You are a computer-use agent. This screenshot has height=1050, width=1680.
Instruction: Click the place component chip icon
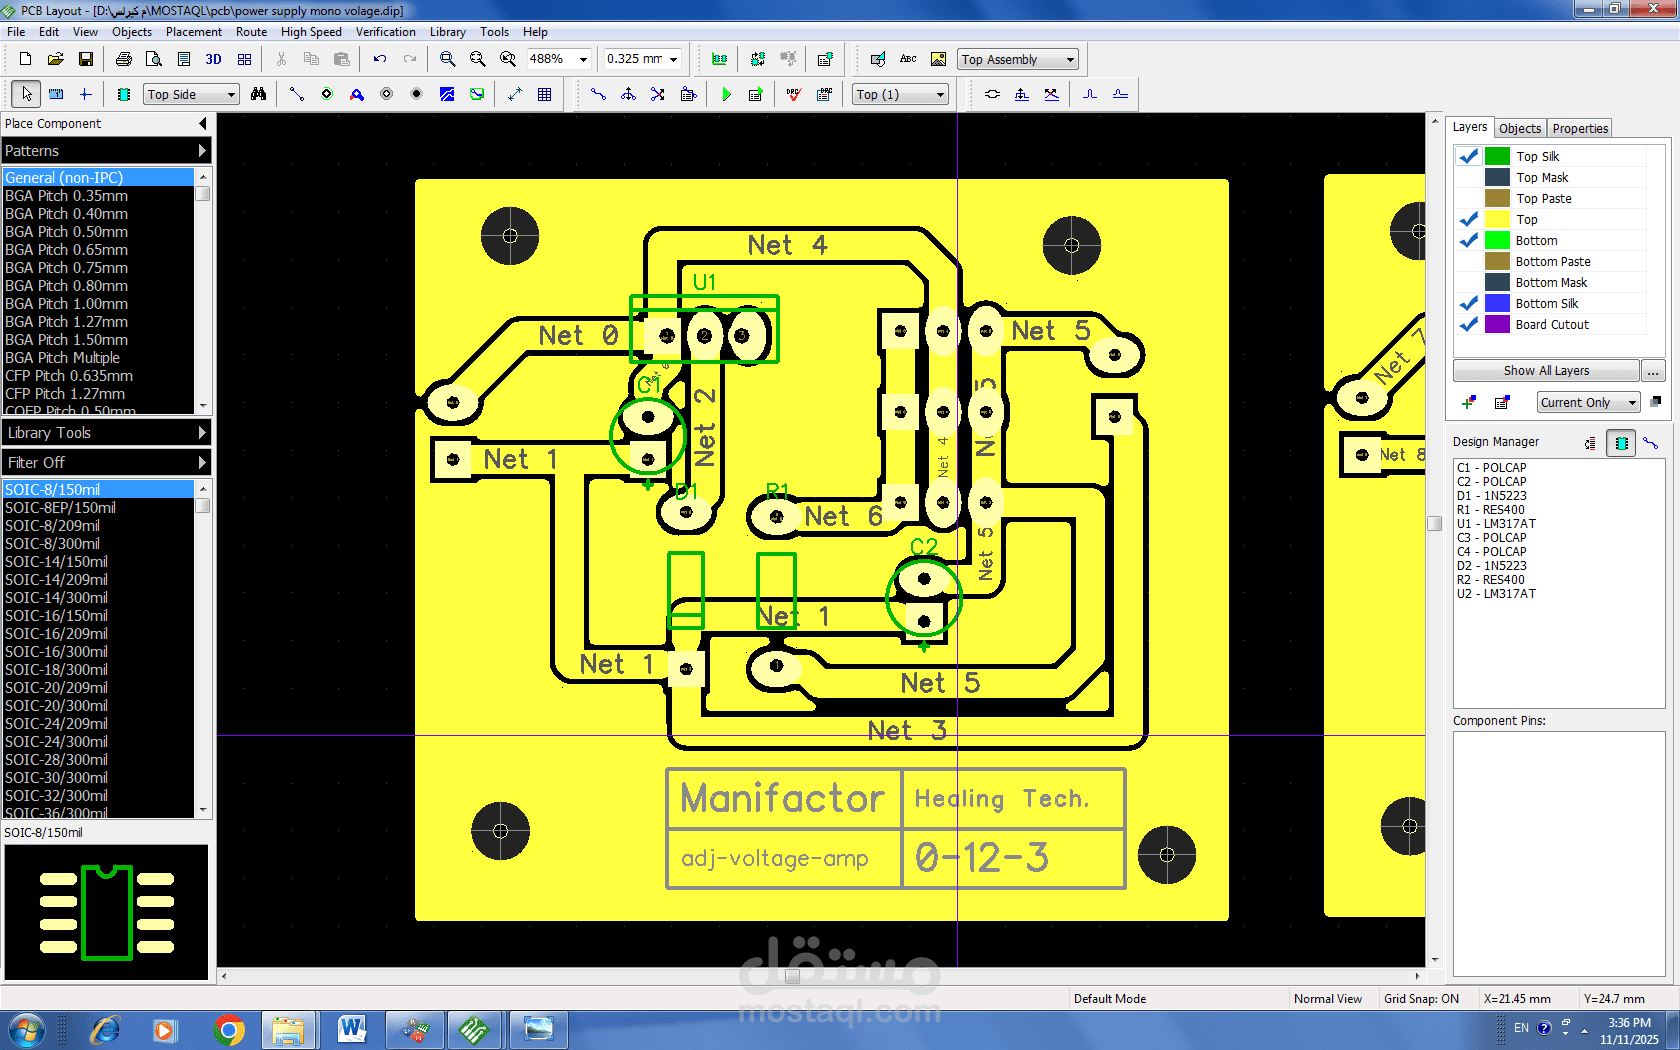click(x=124, y=94)
